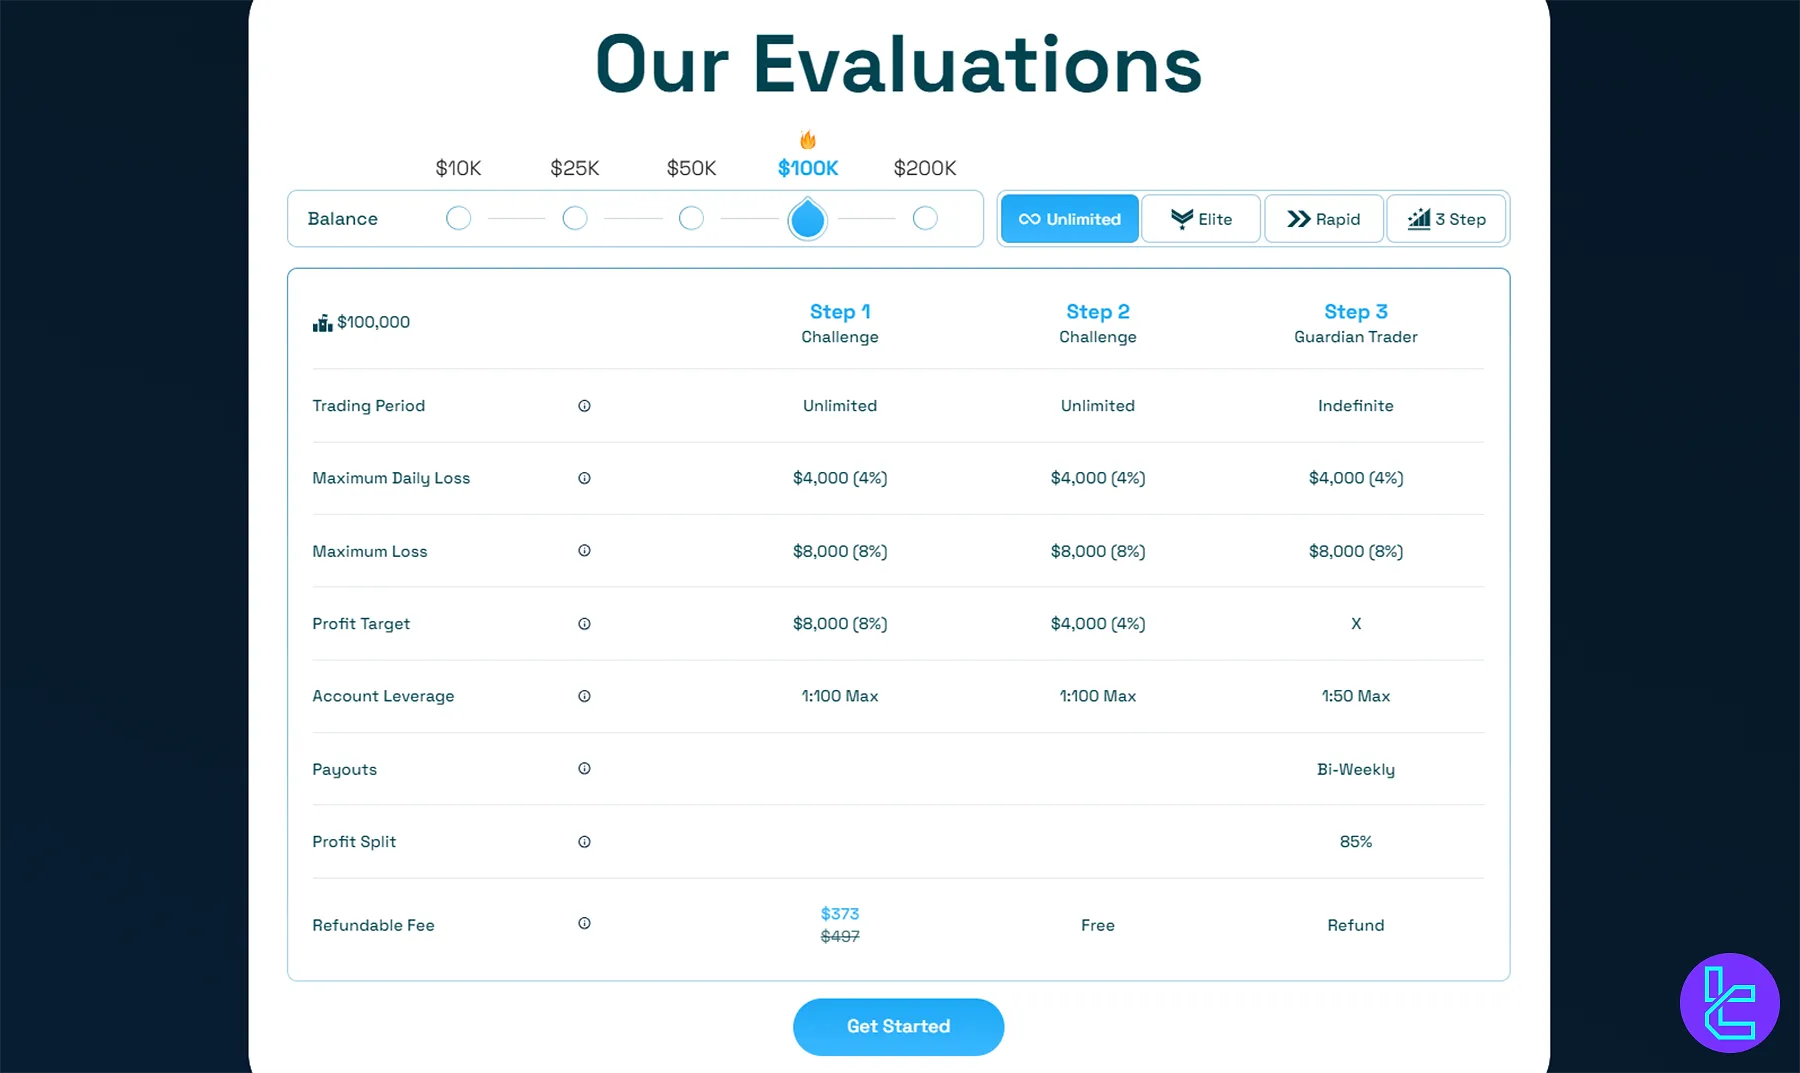Click the Maximum Loss row label
Image resolution: width=1800 pixels, height=1073 pixels.
pos(370,551)
